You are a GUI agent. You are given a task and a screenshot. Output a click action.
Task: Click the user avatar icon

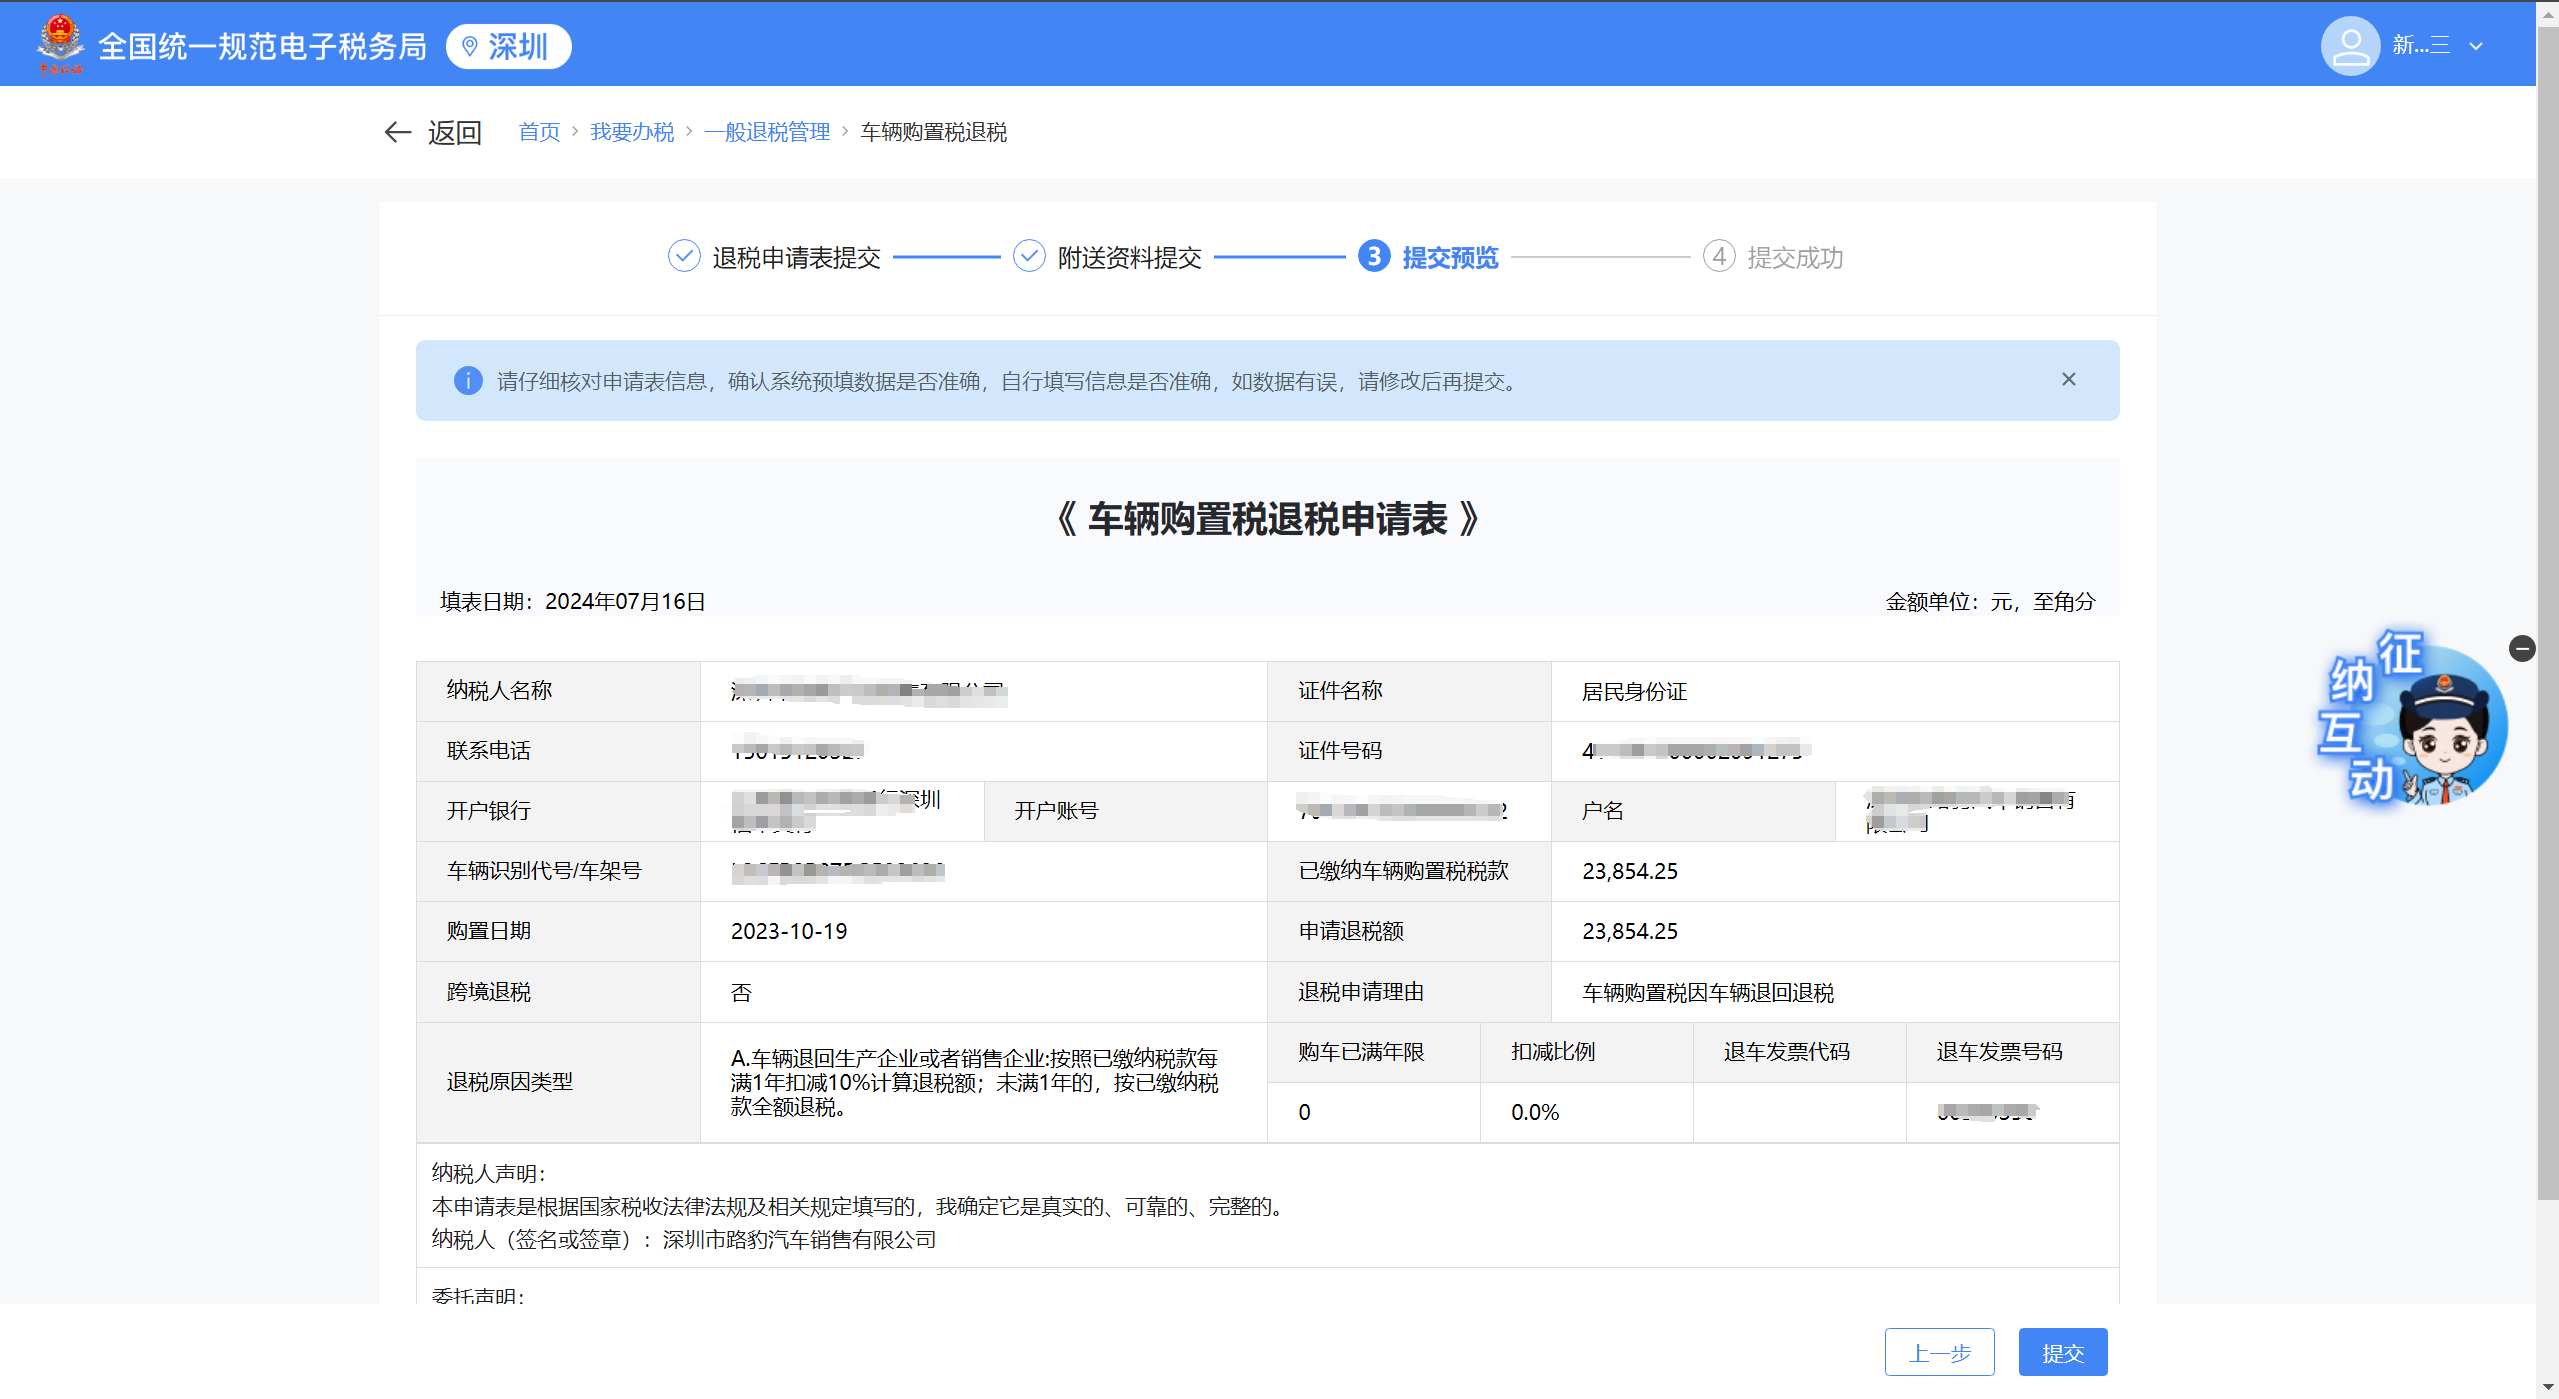tap(2350, 46)
